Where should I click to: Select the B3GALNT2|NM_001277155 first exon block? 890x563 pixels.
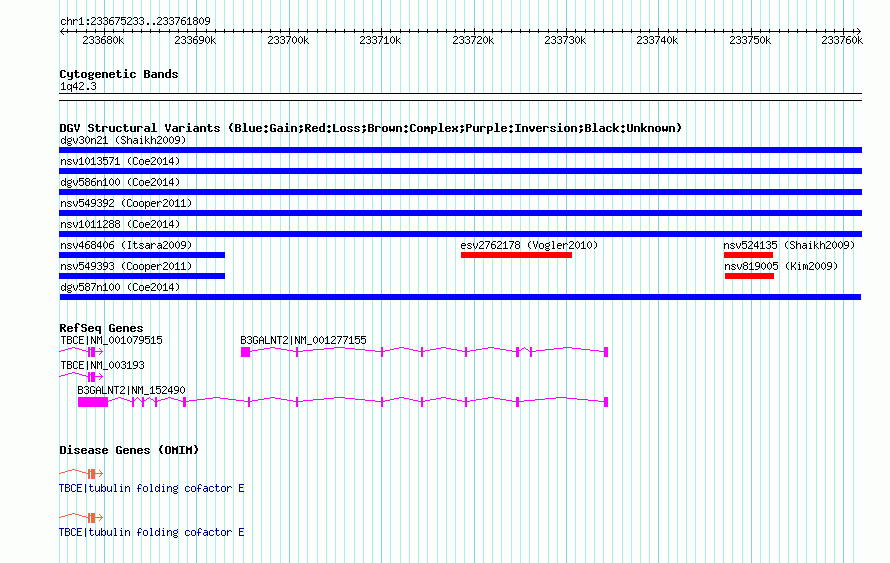pos(245,352)
